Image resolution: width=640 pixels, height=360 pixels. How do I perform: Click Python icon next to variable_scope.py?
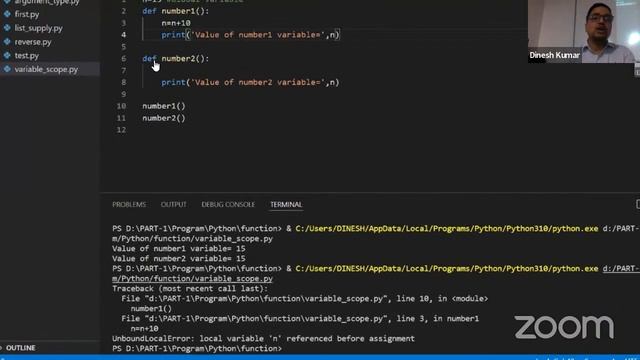pyautogui.click(x=7, y=69)
